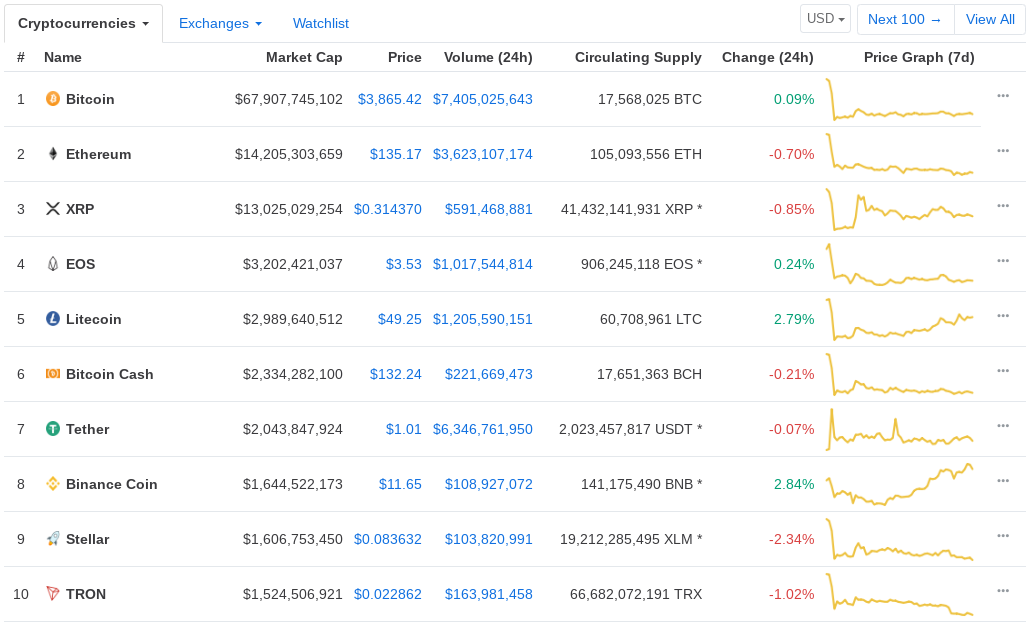Open the more options menu for Binance Coin
Image resolution: width=1028 pixels, height=626 pixels.
tap(1003, 481)
